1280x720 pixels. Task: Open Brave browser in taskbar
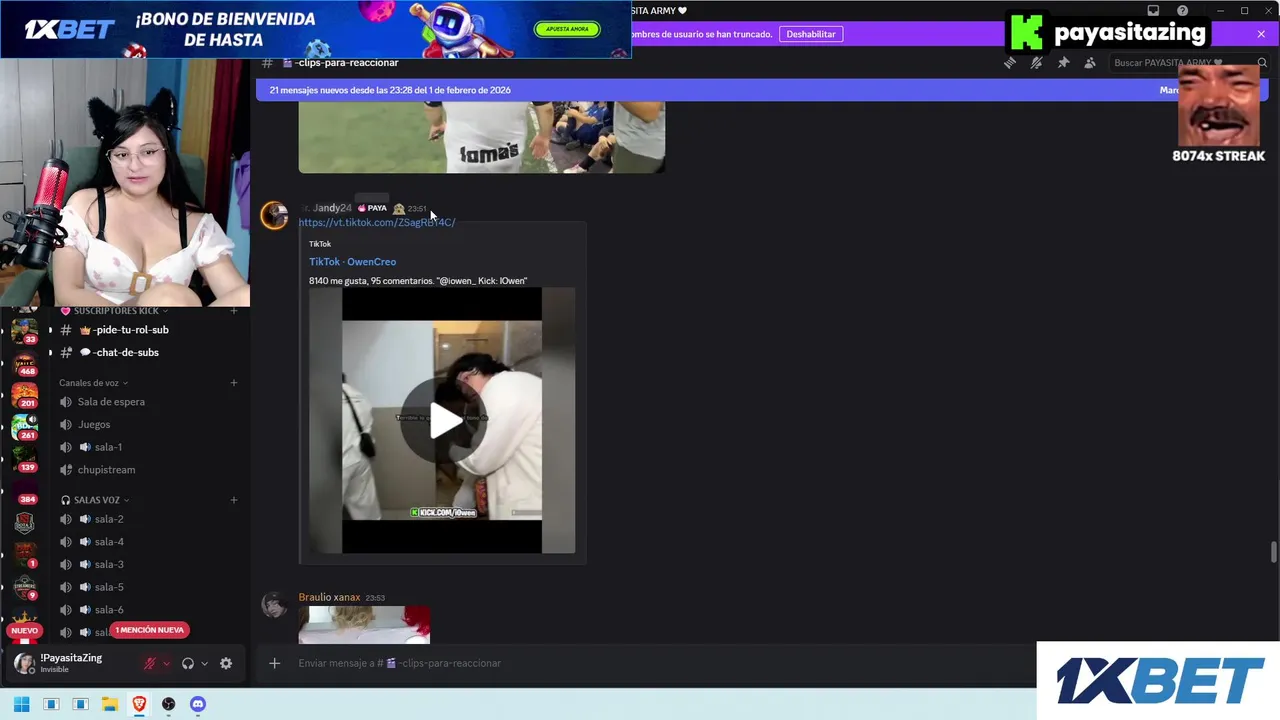[x=139, y=704]
